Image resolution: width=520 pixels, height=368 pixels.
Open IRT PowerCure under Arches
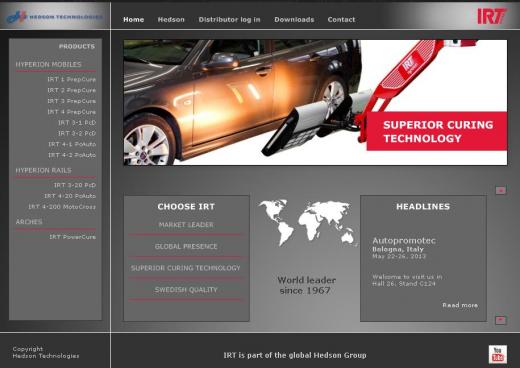click(72, 237)
